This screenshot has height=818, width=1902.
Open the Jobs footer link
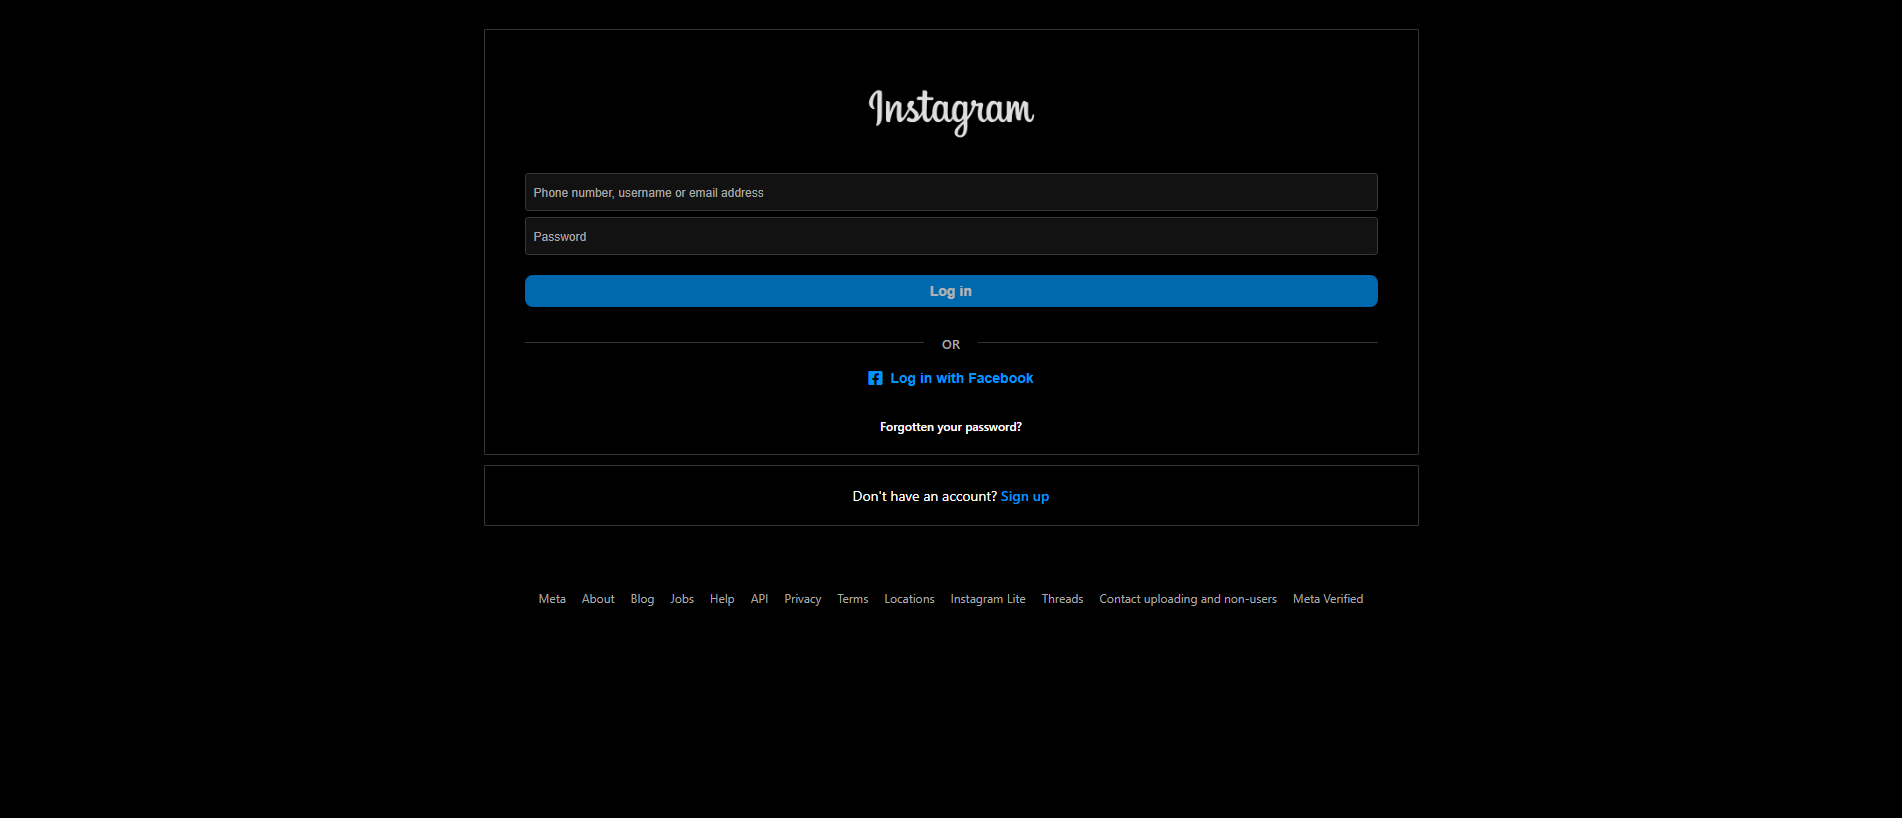pyautogui.click(x=682, y=599)
